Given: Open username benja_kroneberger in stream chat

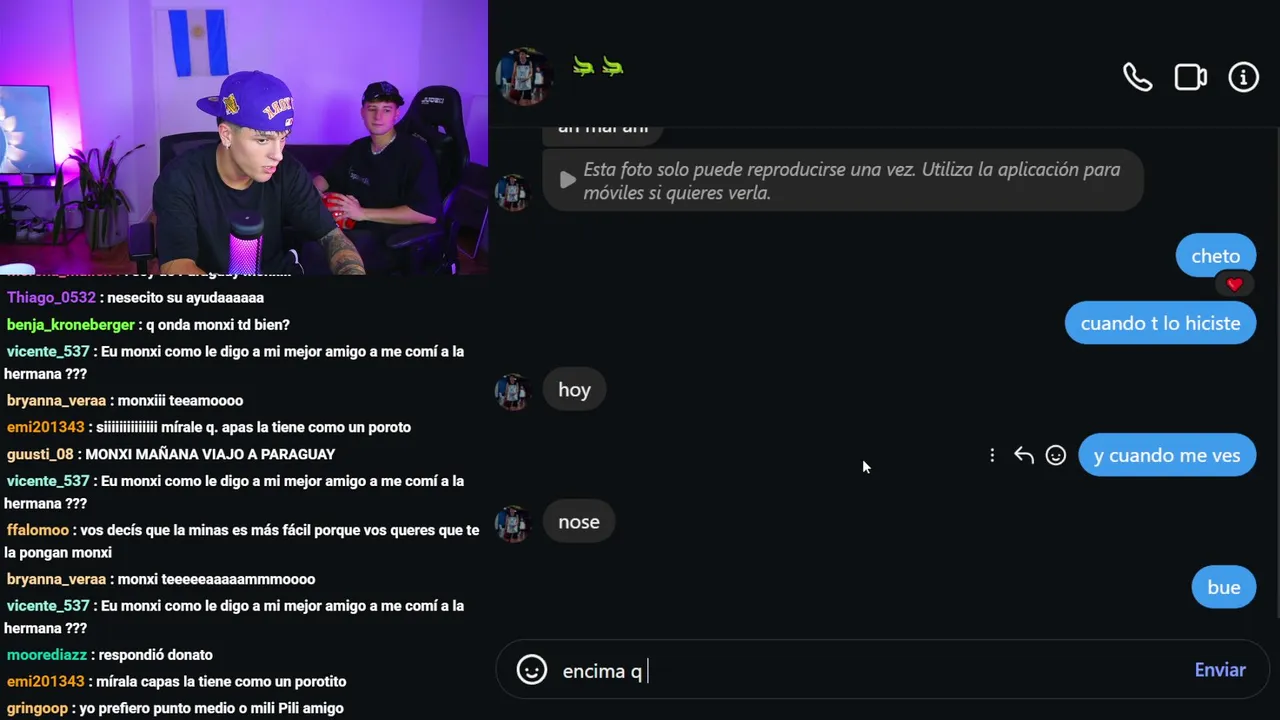Looking at the screenshot, I should click(x=70, y=324).
